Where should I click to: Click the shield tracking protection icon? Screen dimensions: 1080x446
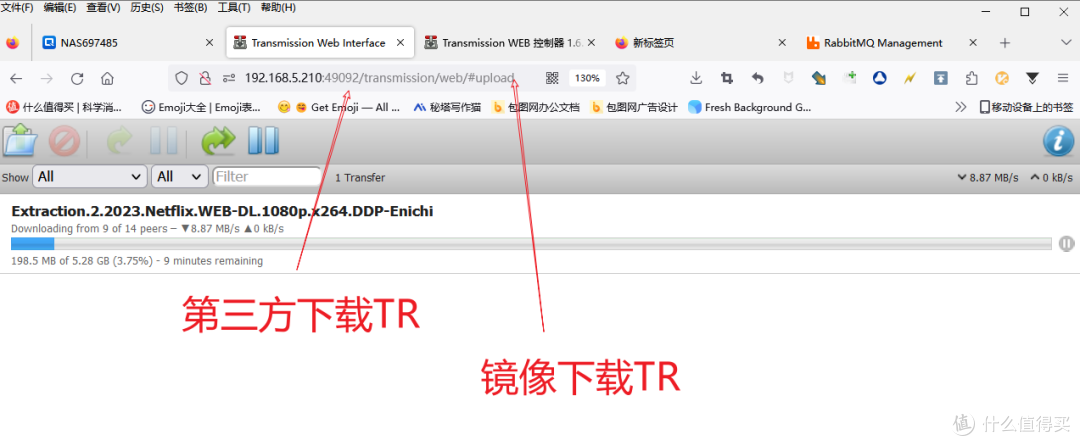(181, 78)
